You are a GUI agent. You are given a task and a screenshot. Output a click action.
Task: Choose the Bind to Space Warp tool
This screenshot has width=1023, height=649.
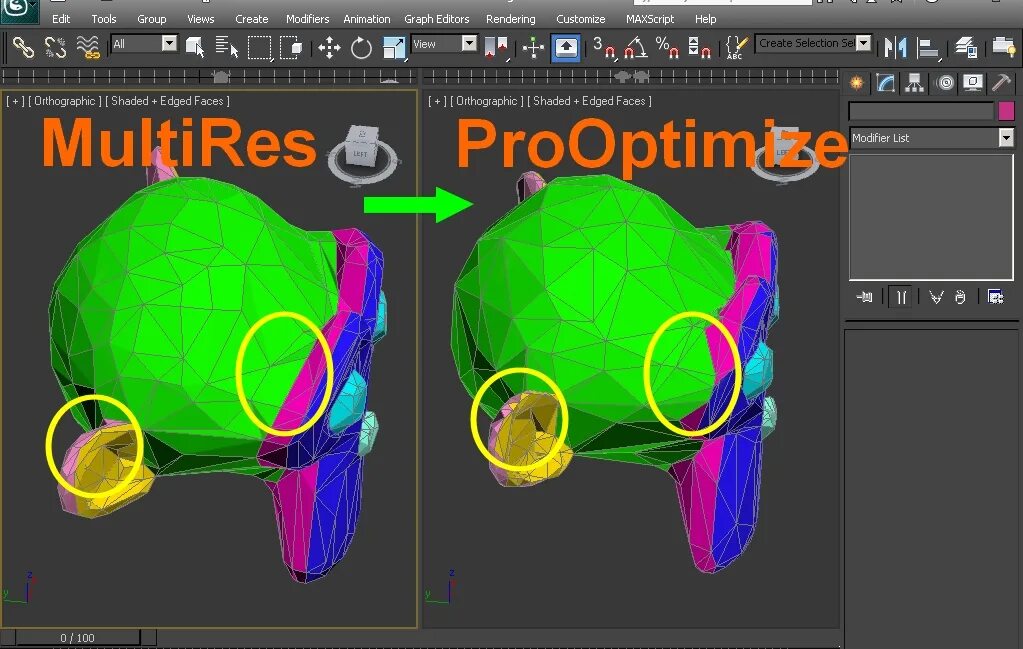tap(87, 47)
